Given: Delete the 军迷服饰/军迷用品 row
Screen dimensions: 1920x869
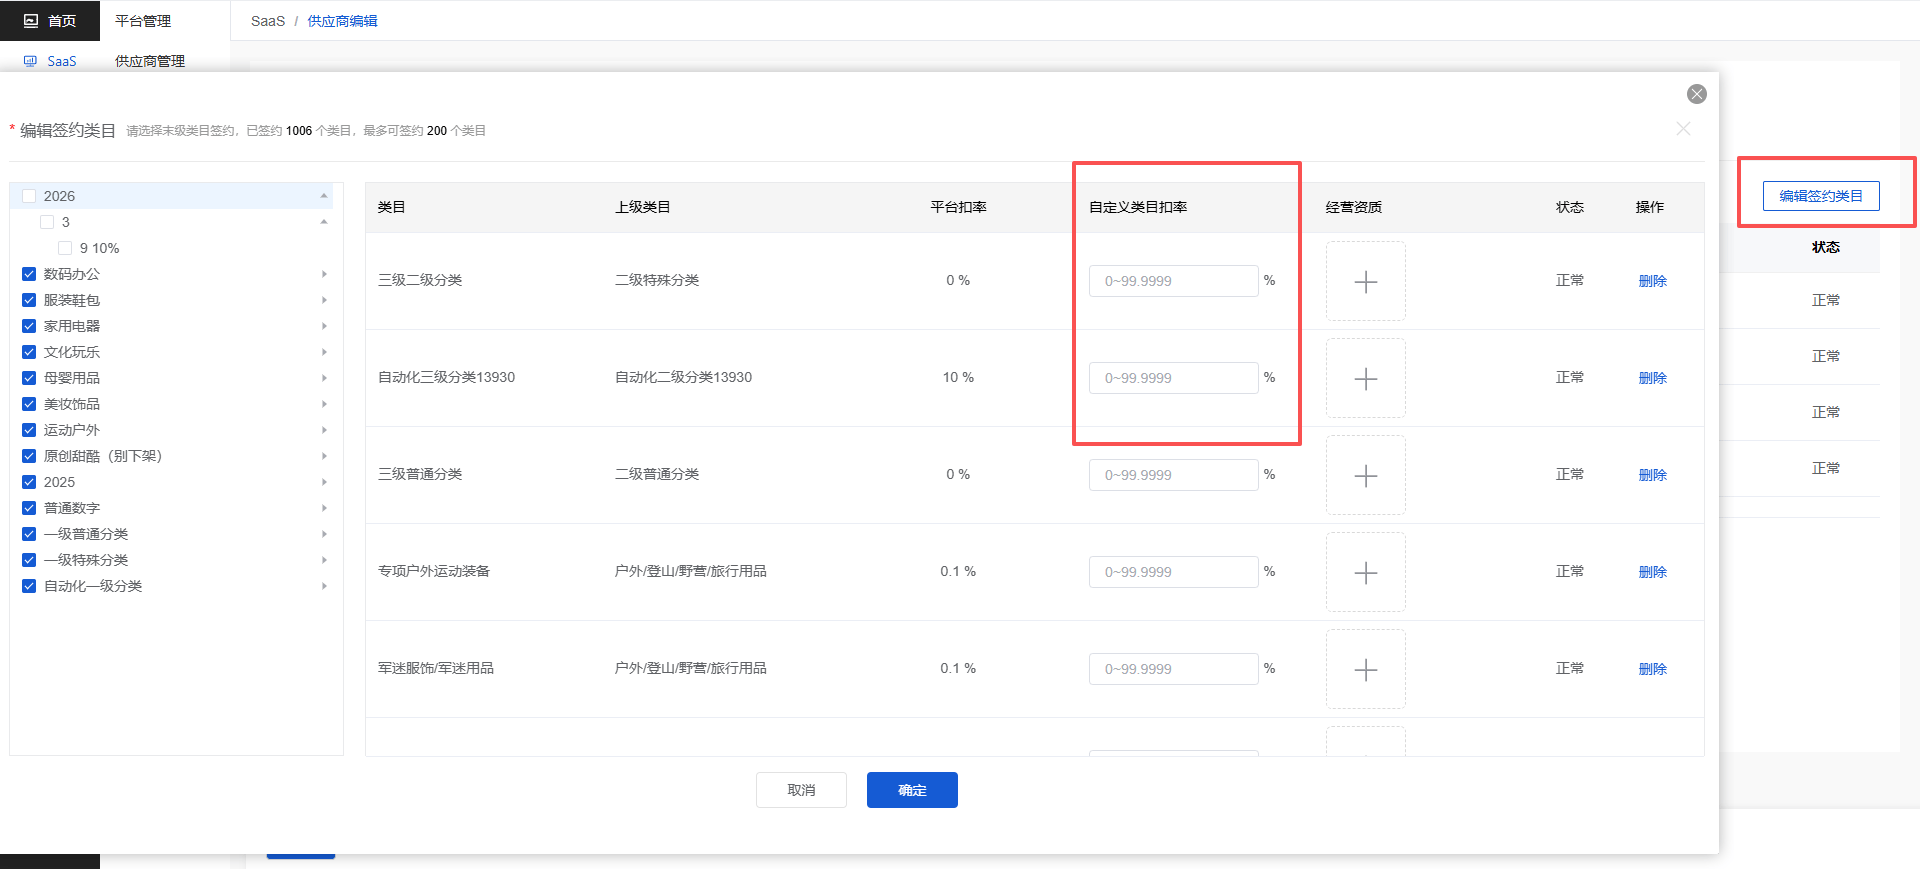Looking at the screenshot, I should pos(1652,669).
